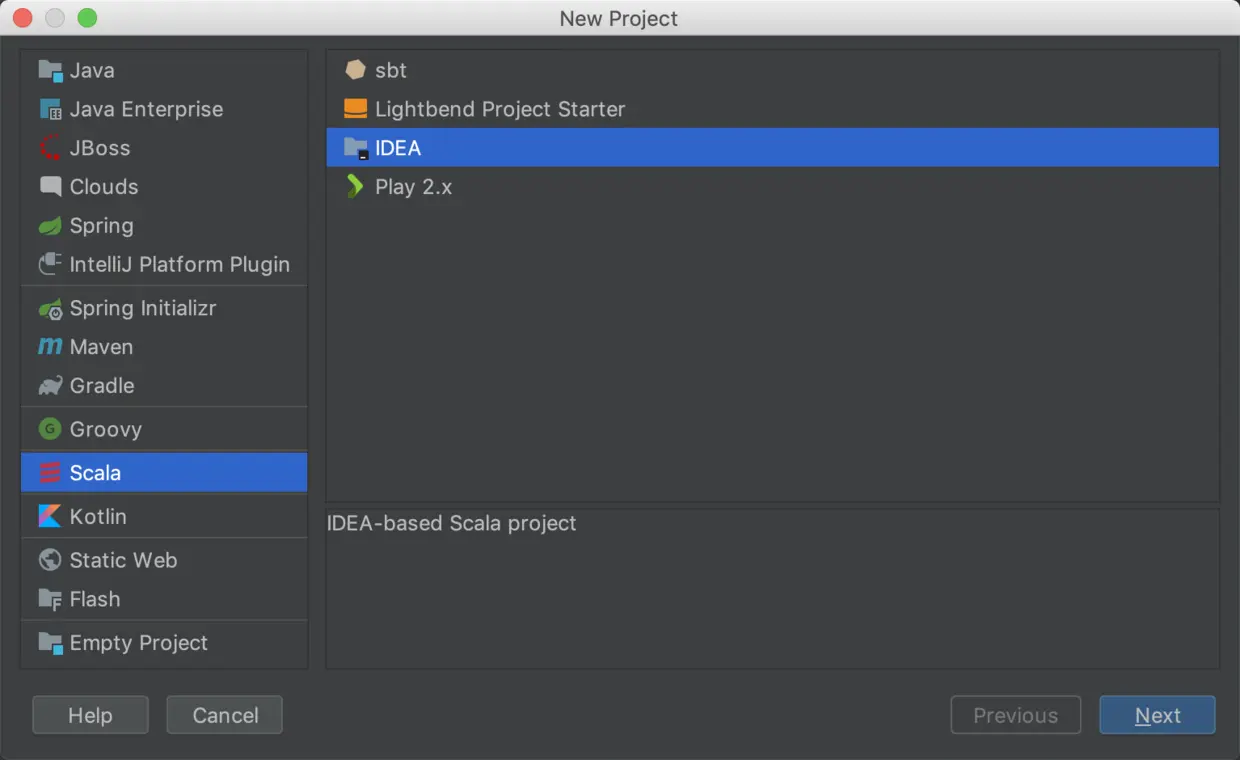The width and height of the screenshot is (1240, 760).
Task: Open the Help button
Action: click(90, 715)
